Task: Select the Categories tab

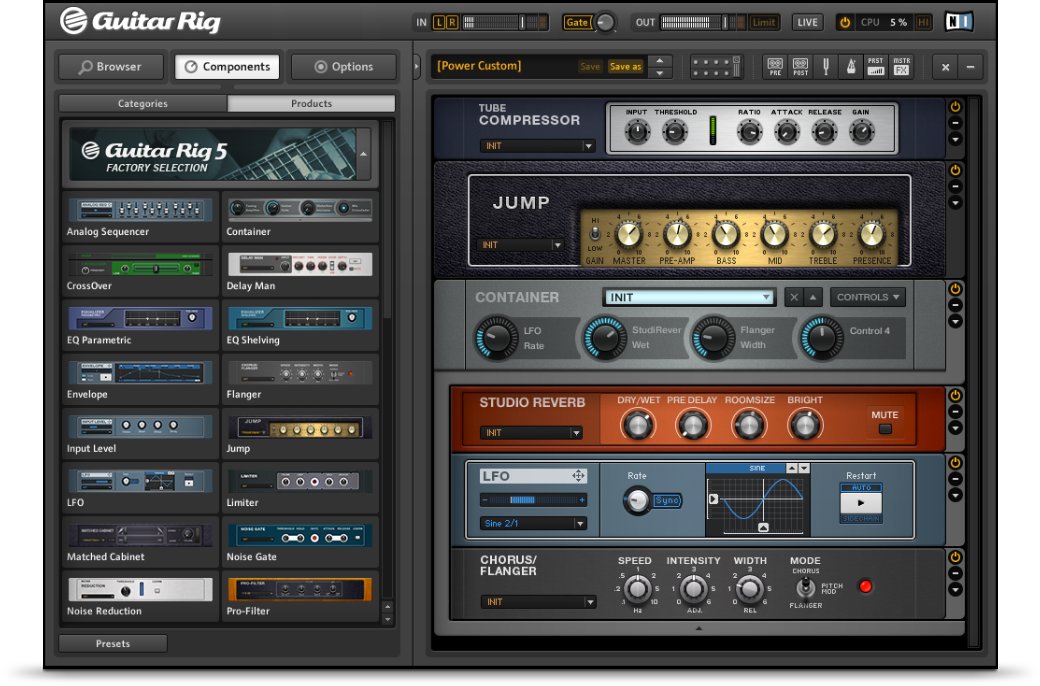Action: 143,103
